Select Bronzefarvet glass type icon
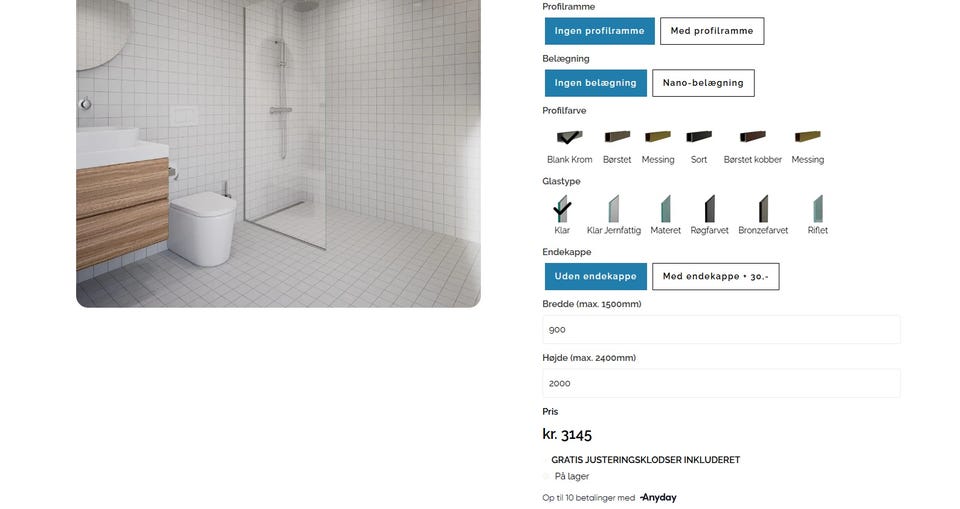The height and width of the screenshot is (509, 960). point(763,208)
